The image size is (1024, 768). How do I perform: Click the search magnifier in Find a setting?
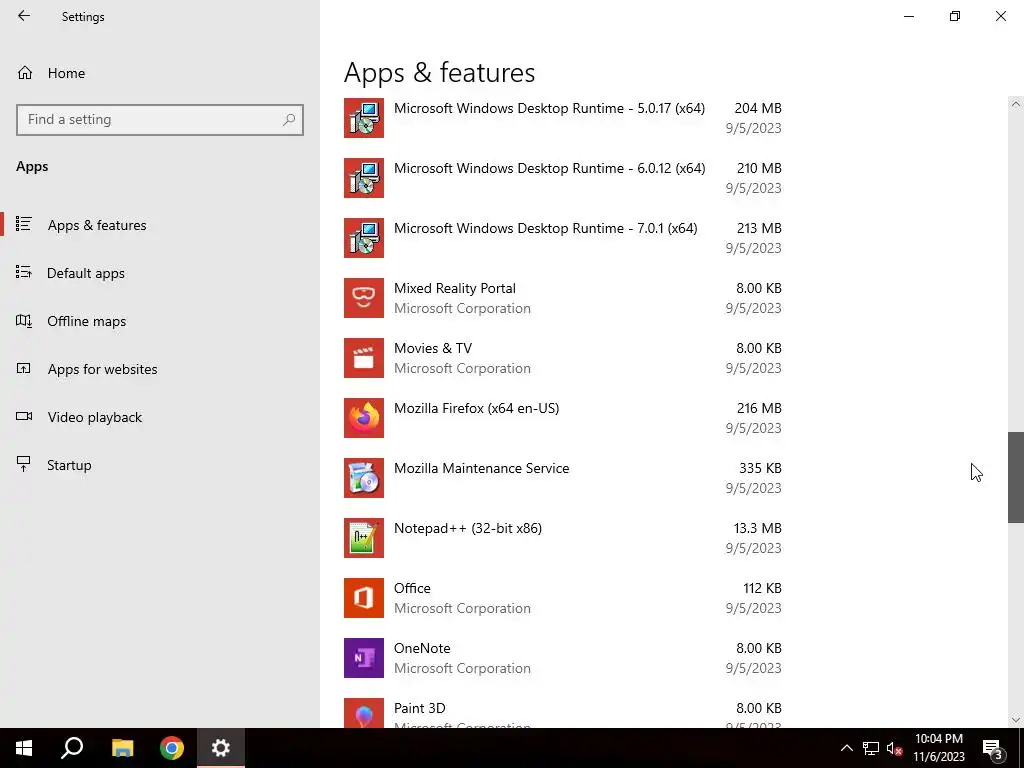coord(289,120)
